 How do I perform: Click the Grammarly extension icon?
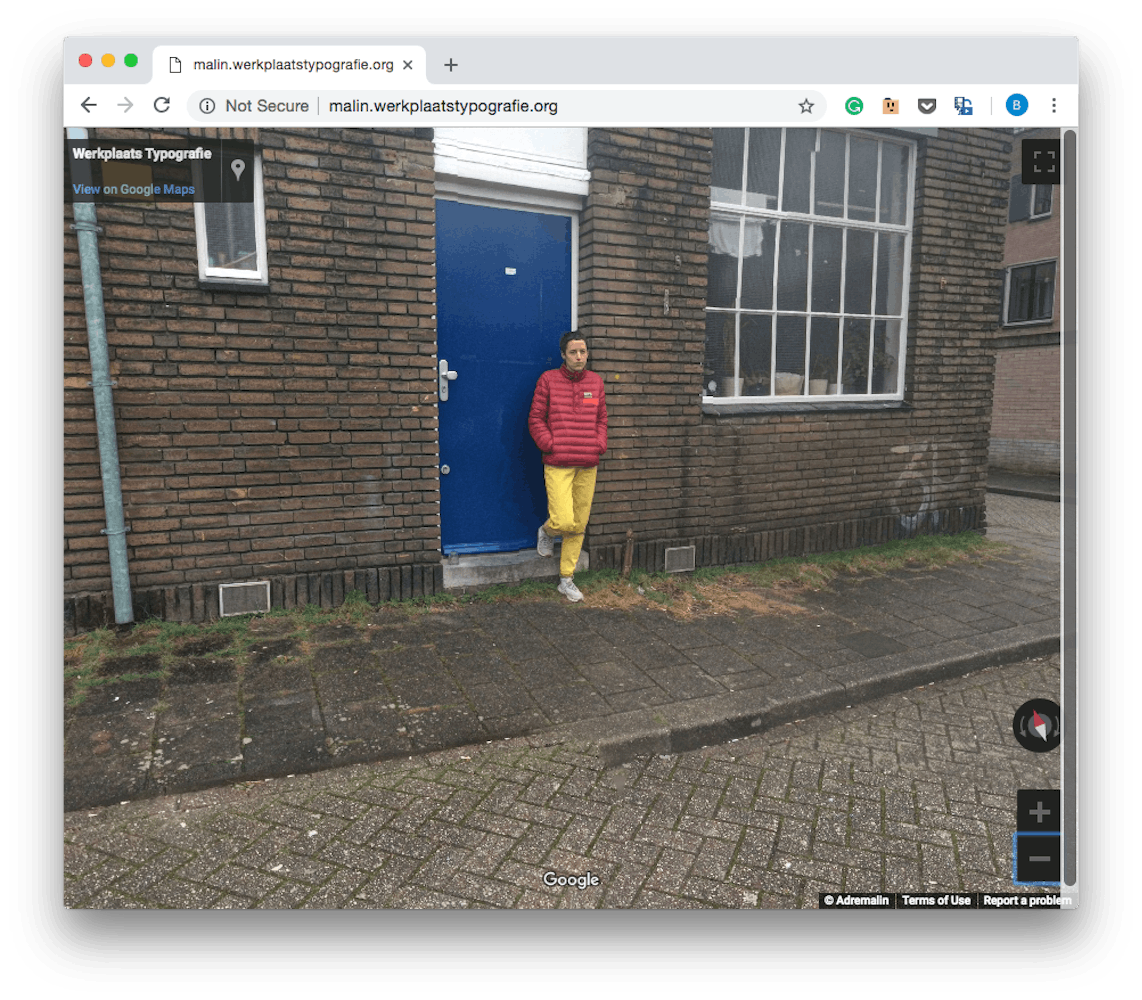(x=854, y=106)
